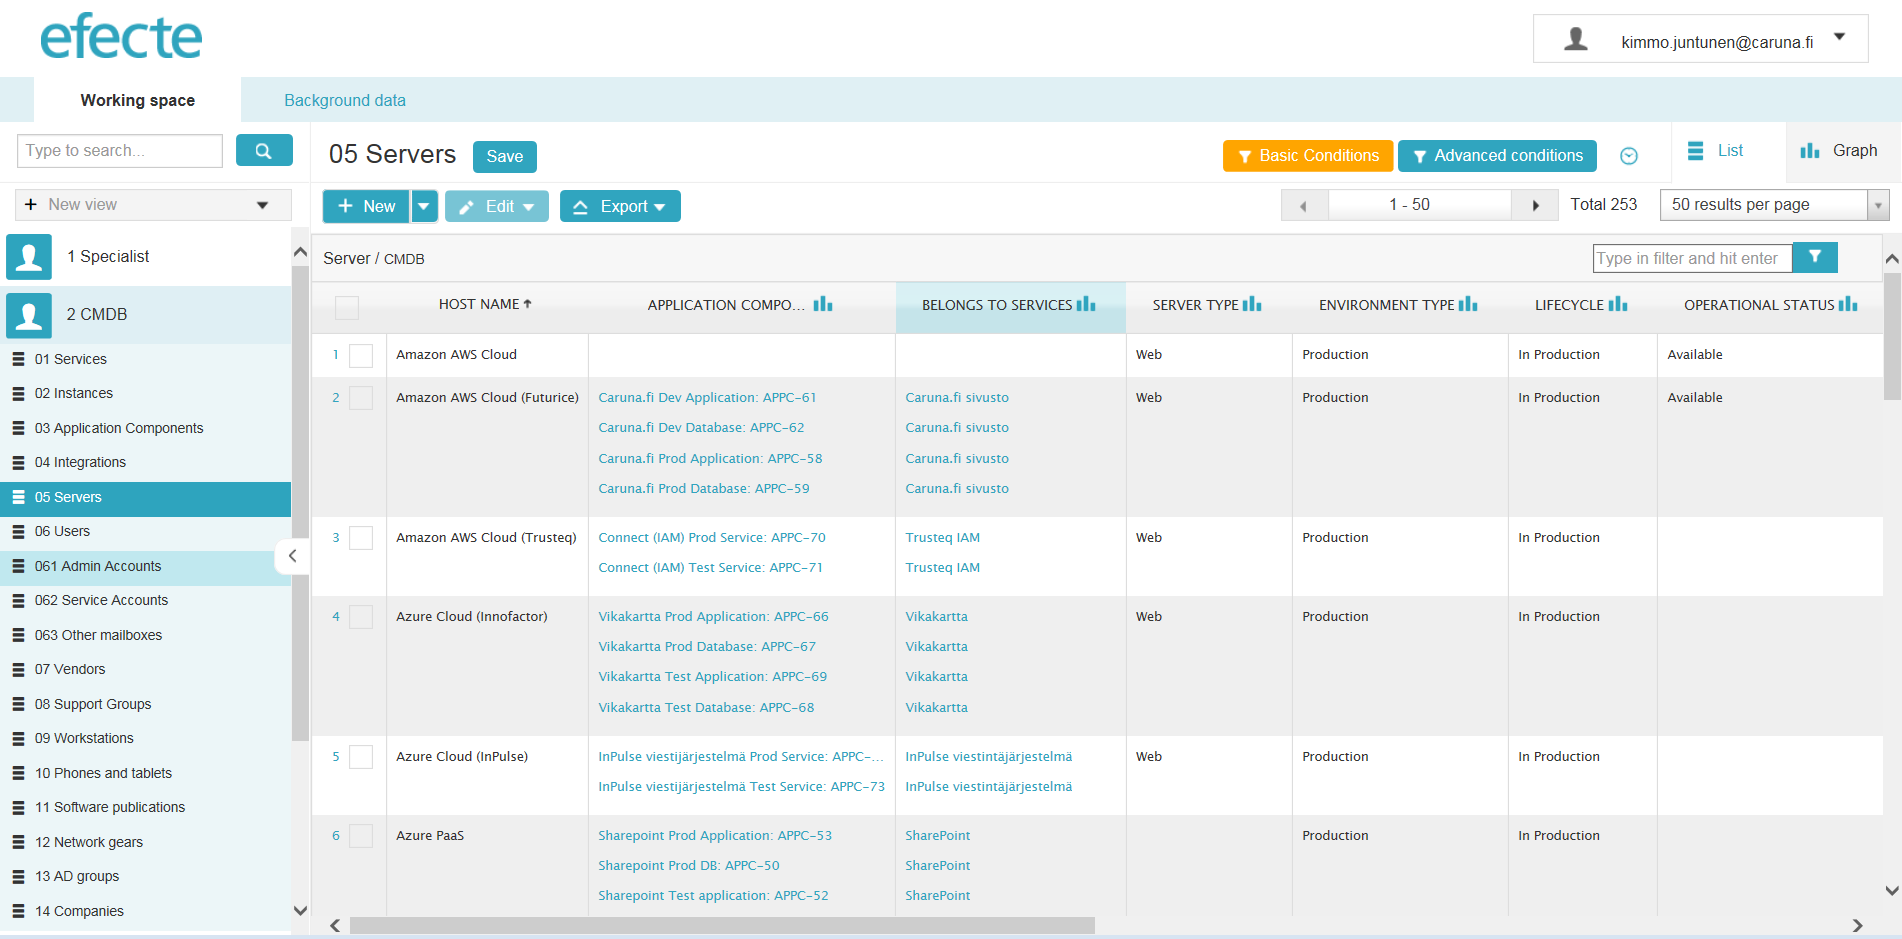1902x939 pixels.
Task: Open chart for Belongs To Services column
Action: [1086, 304]
